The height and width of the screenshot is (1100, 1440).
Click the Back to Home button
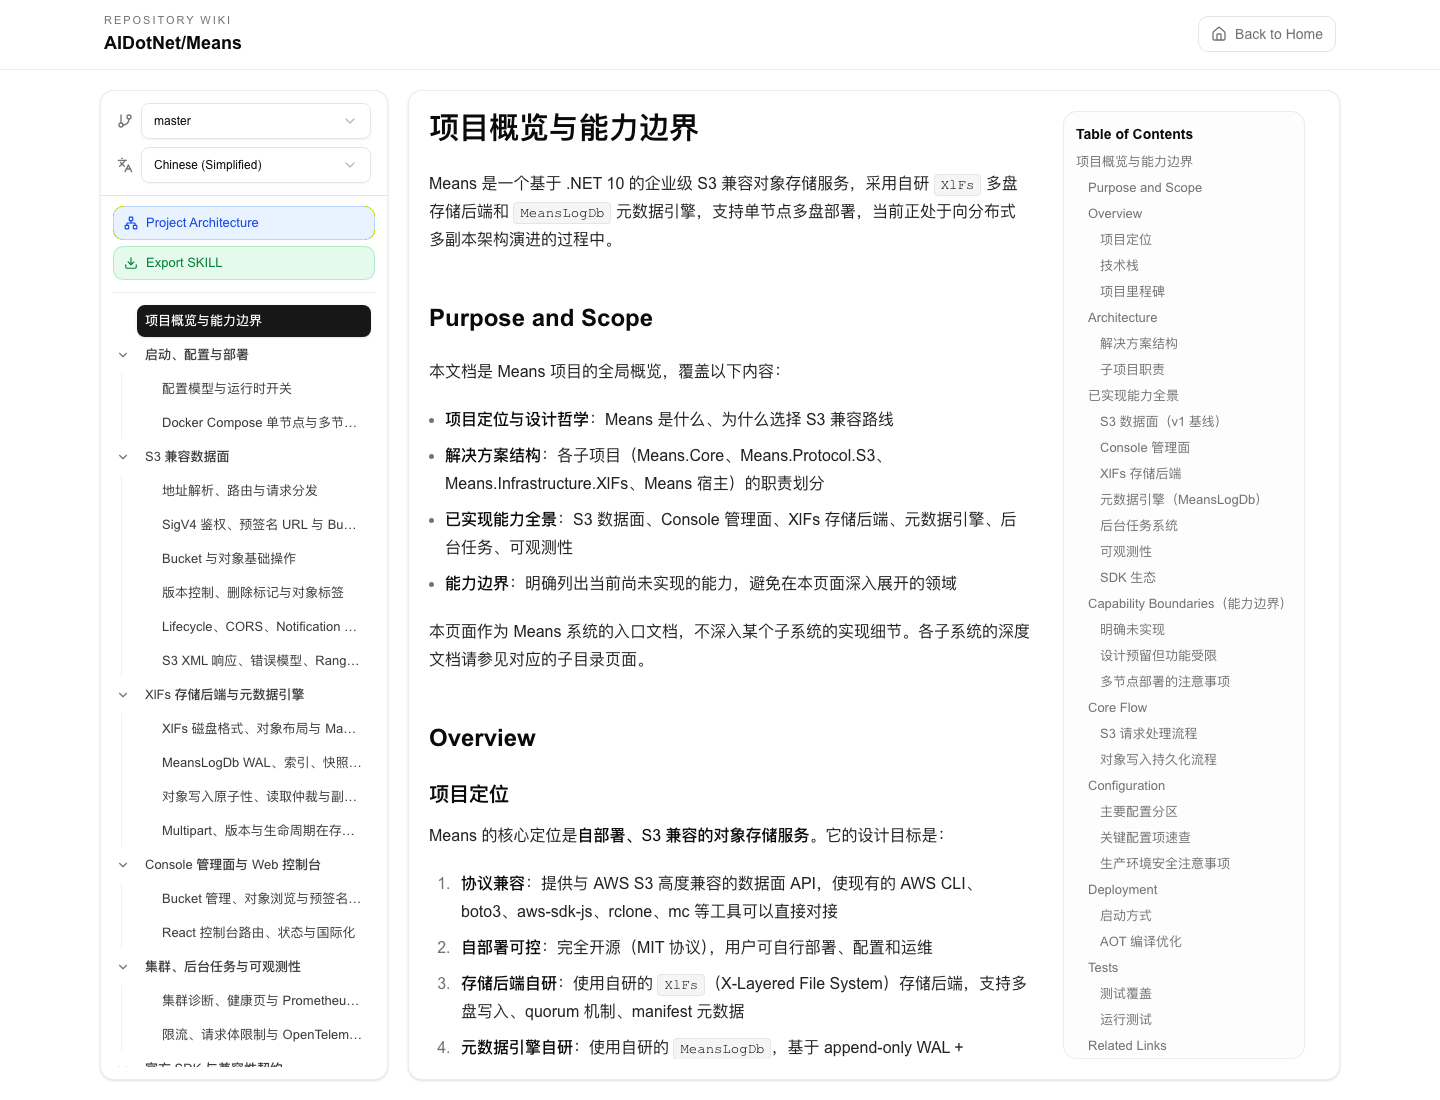1267,34
